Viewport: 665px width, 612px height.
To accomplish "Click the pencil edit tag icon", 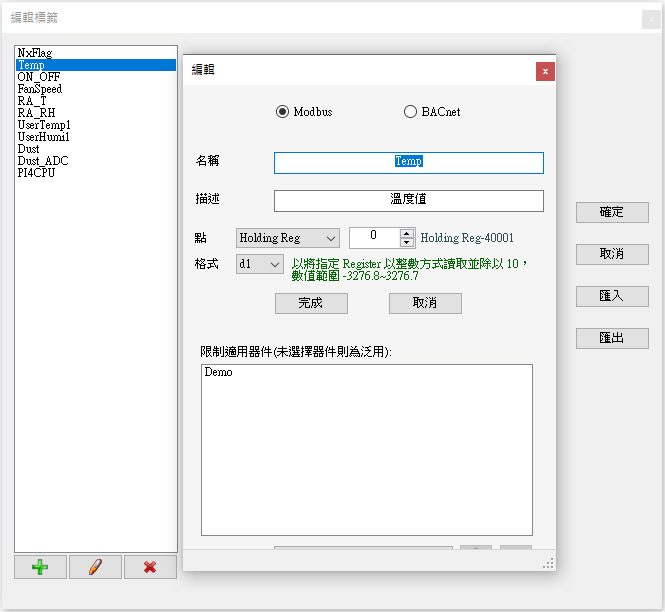I will [x=95, y=567].
